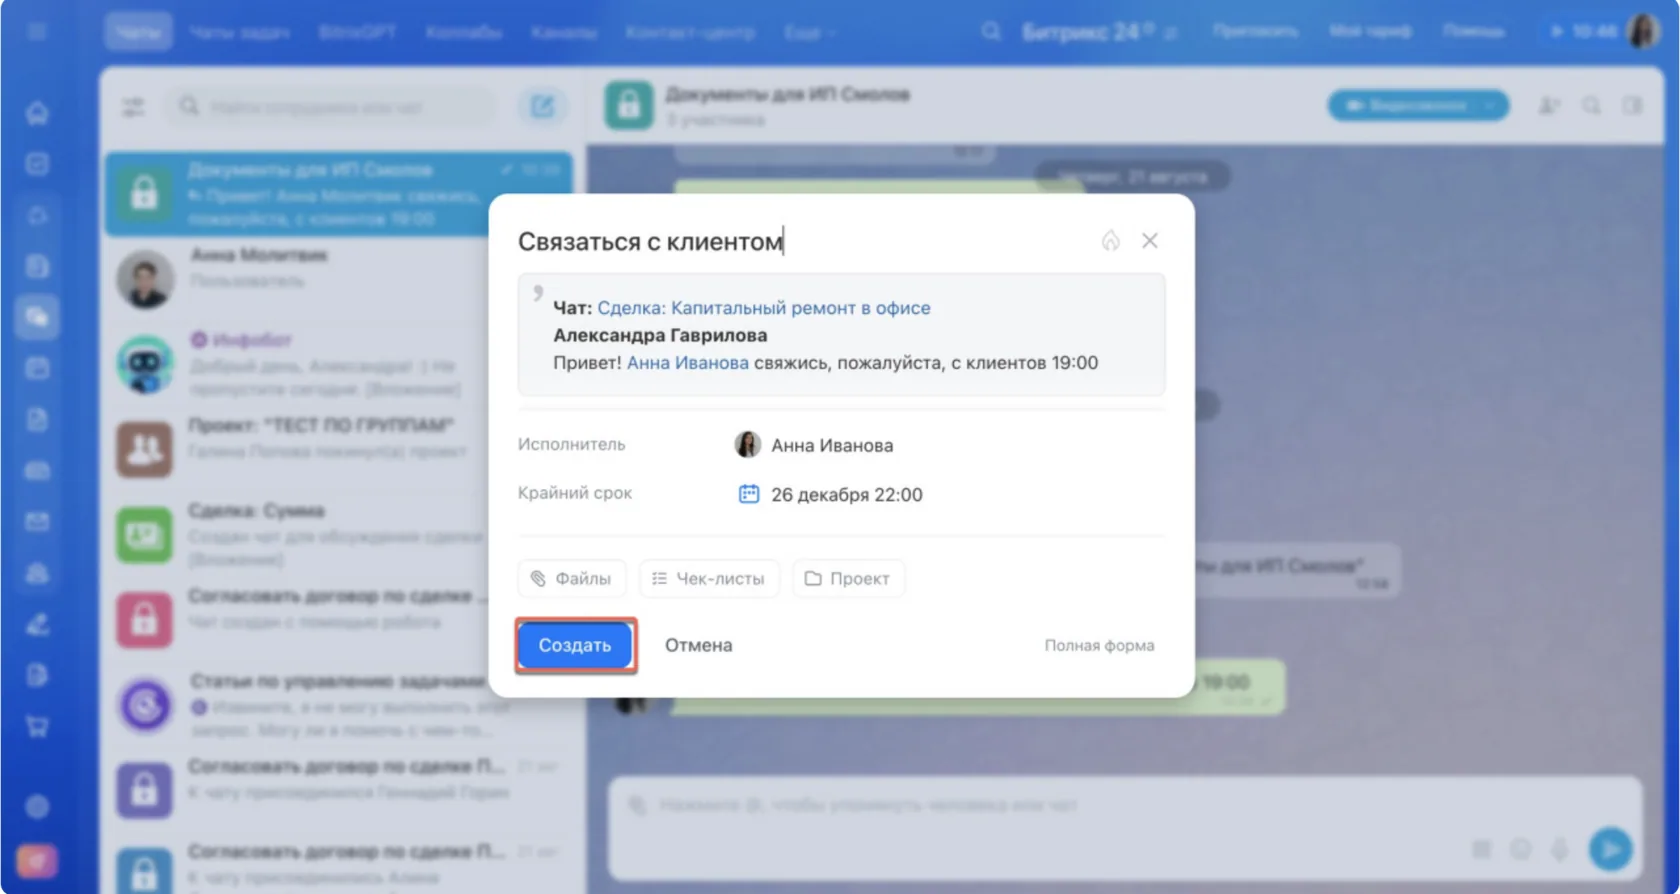Open the Анна Иванова mention link
Image resolution: width=1680 pixels, height=894 pixels.
click(688, 362)
